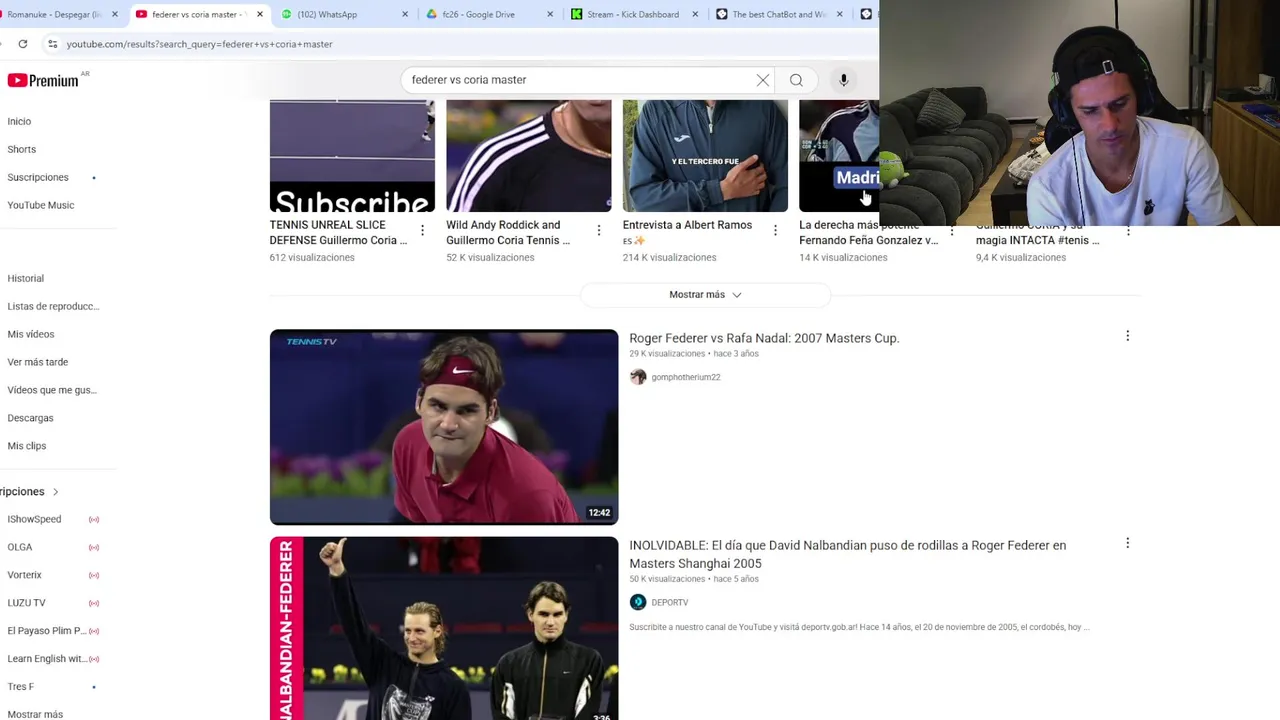This screenshot has height=720, width=1280.
Task: Open Vídeos que me gustan in sidebar
Action: point(52,390)
